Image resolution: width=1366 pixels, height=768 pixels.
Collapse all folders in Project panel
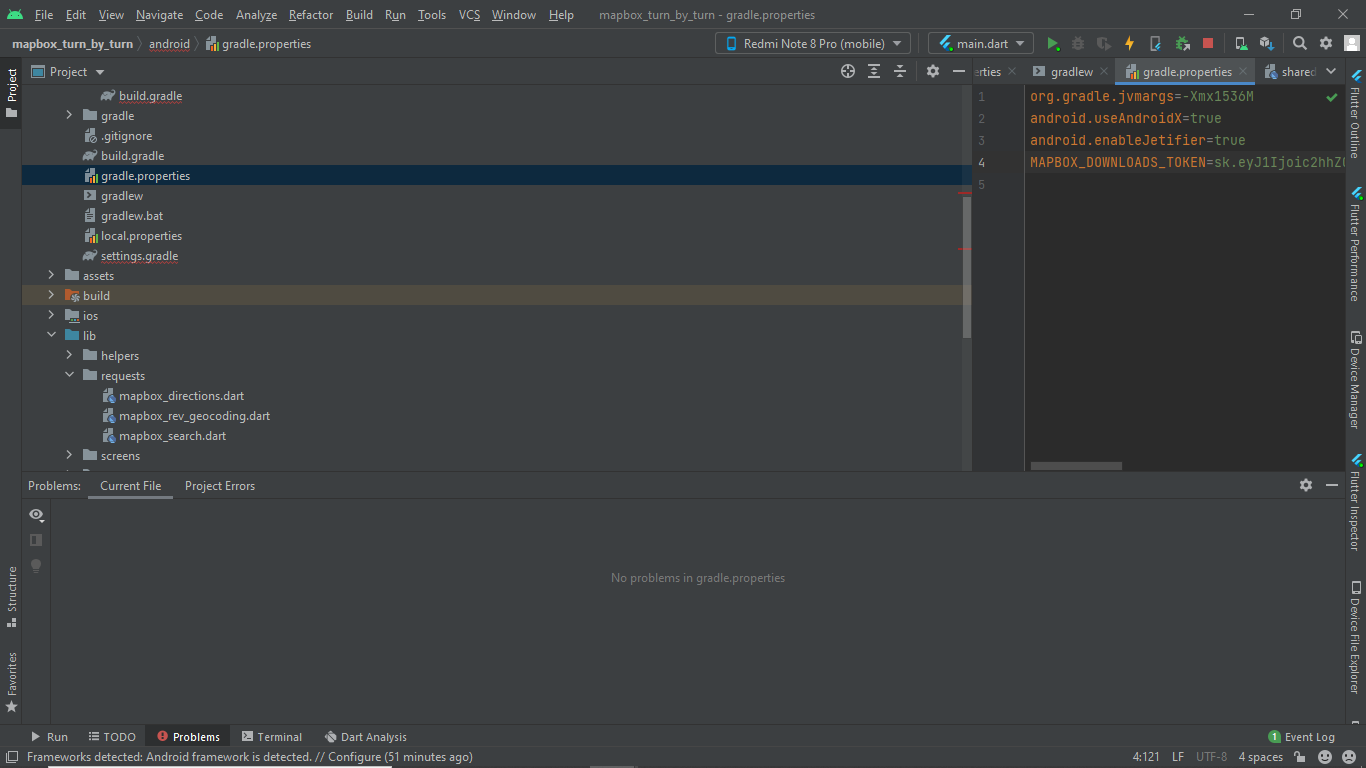tap(900, 71)
